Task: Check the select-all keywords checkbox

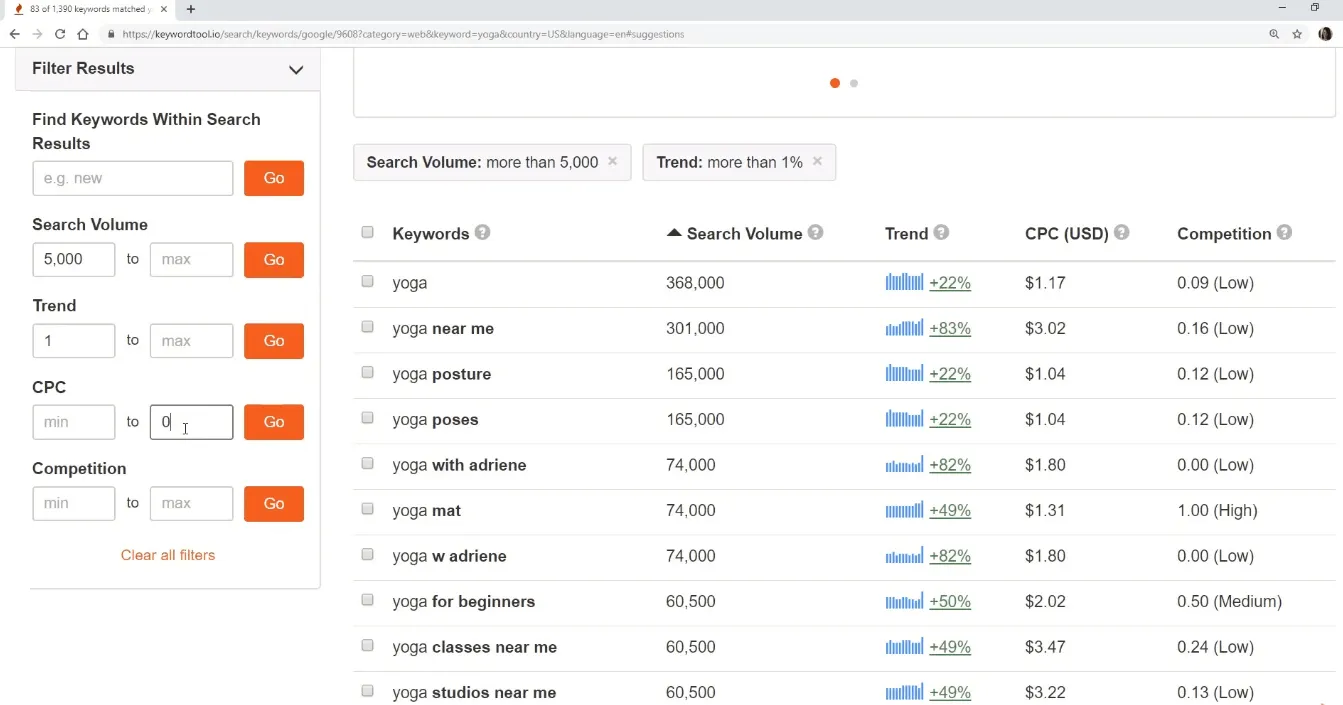Action: [x=367, y=232]
